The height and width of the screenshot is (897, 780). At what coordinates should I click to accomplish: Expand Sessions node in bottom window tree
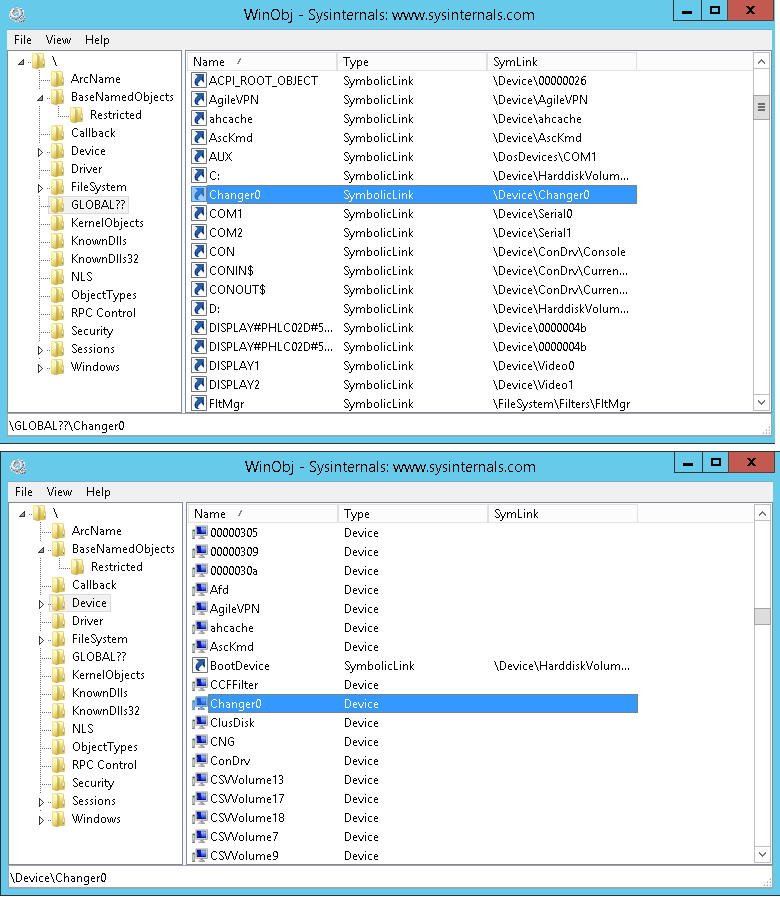[41, 801]
